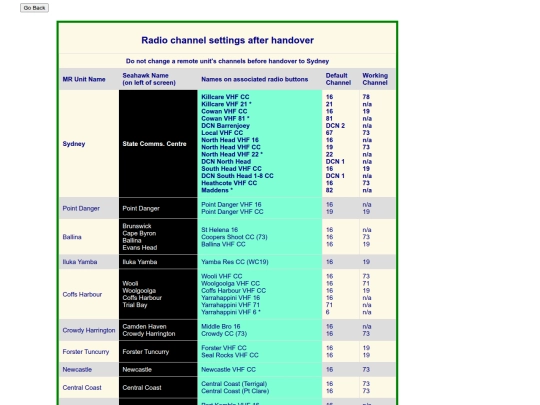Click the 'DCN Barrenjoey' entry
The height and width of the screenshot is (405, 540).
point(226,126)
